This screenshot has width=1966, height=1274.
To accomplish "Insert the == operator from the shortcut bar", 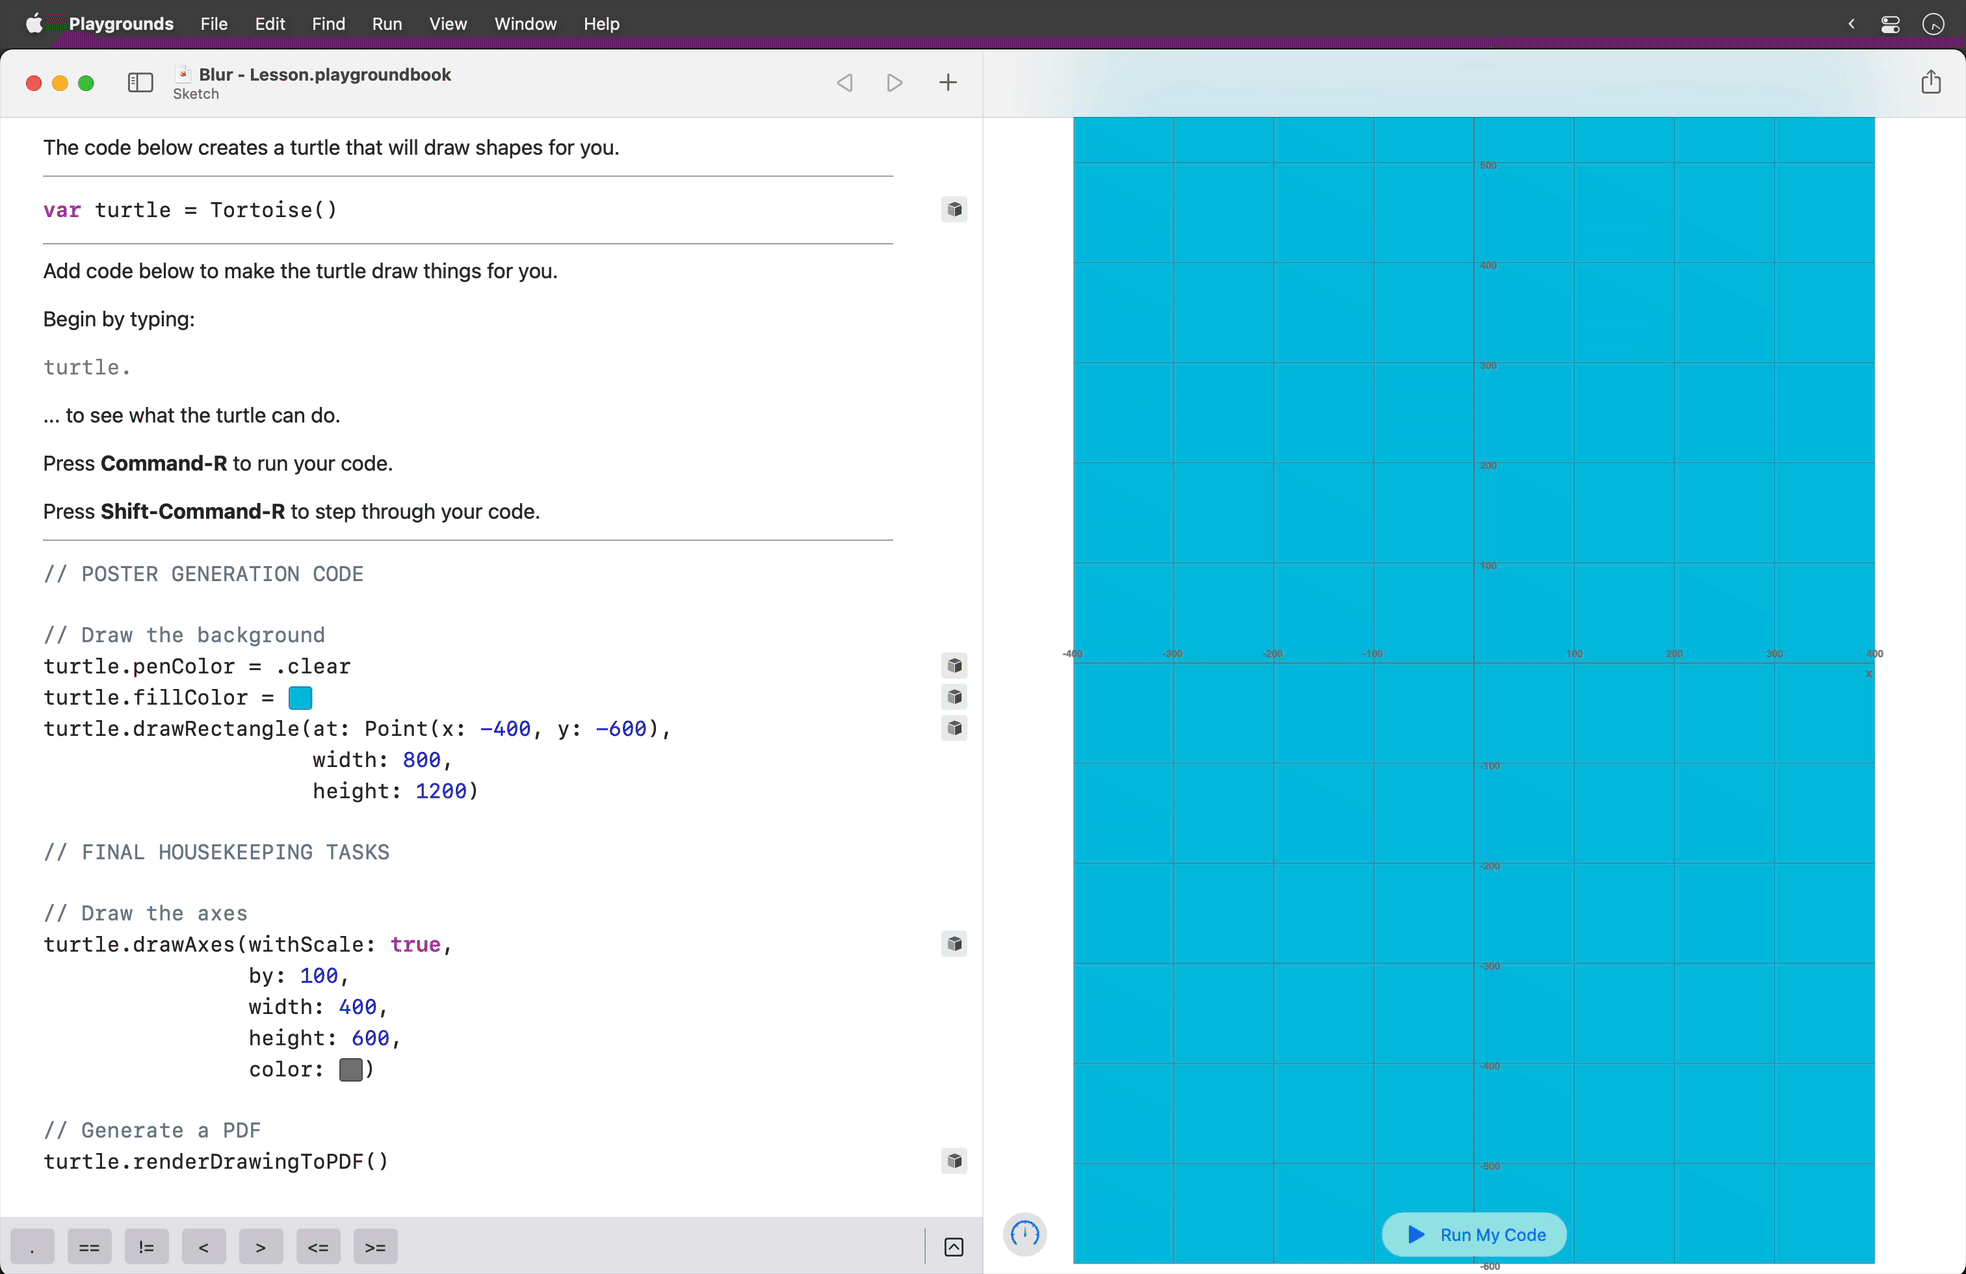I will pyautogui.click(x=89, y=1246).
